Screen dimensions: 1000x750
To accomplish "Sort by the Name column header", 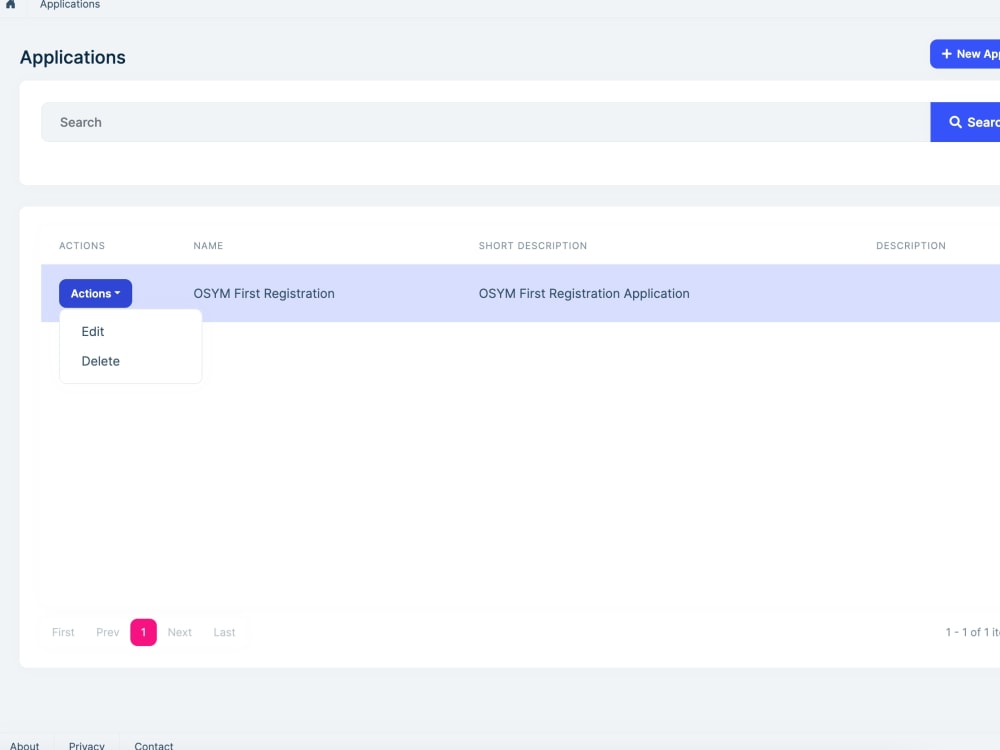I will click(208, 246).
